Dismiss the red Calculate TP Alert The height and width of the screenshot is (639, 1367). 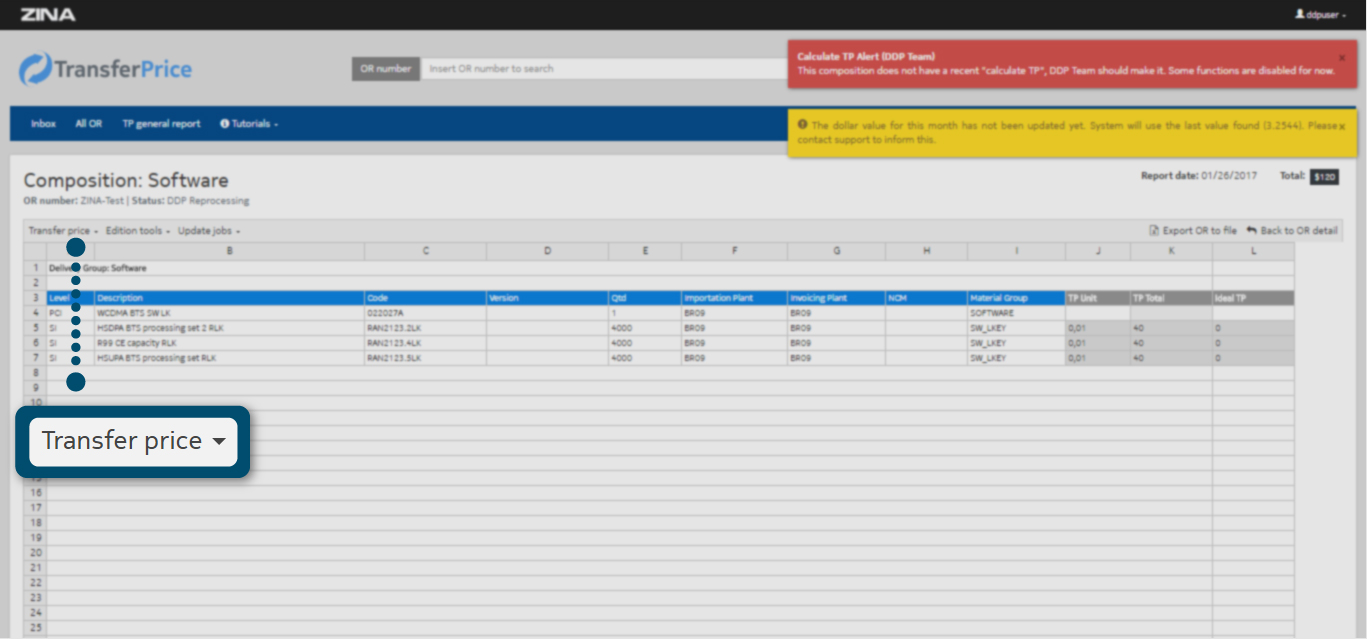click(x=1341, y=58)
